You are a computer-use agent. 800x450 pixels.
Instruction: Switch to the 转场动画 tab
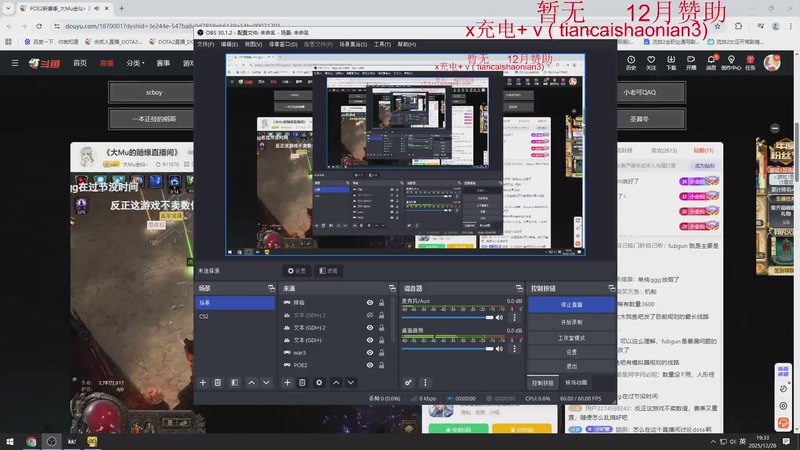coord(576,383)
